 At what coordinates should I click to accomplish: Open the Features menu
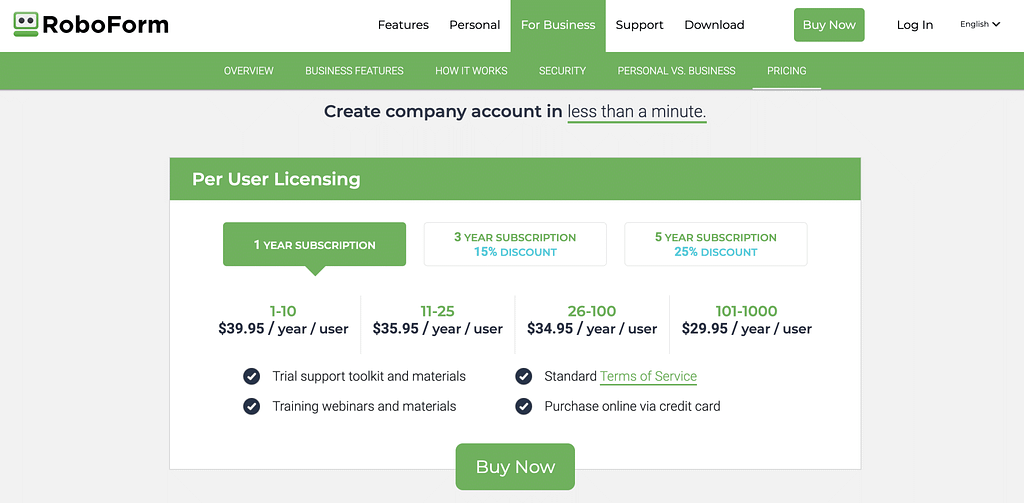[403, 25]
